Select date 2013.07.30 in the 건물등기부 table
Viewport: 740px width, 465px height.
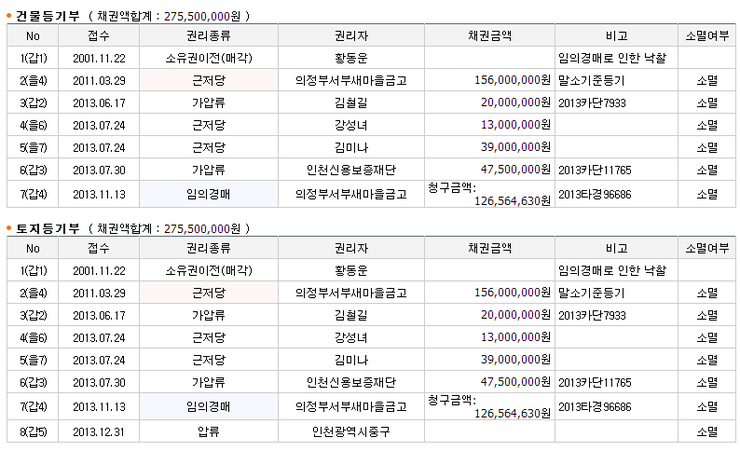[x=99, y=170]
